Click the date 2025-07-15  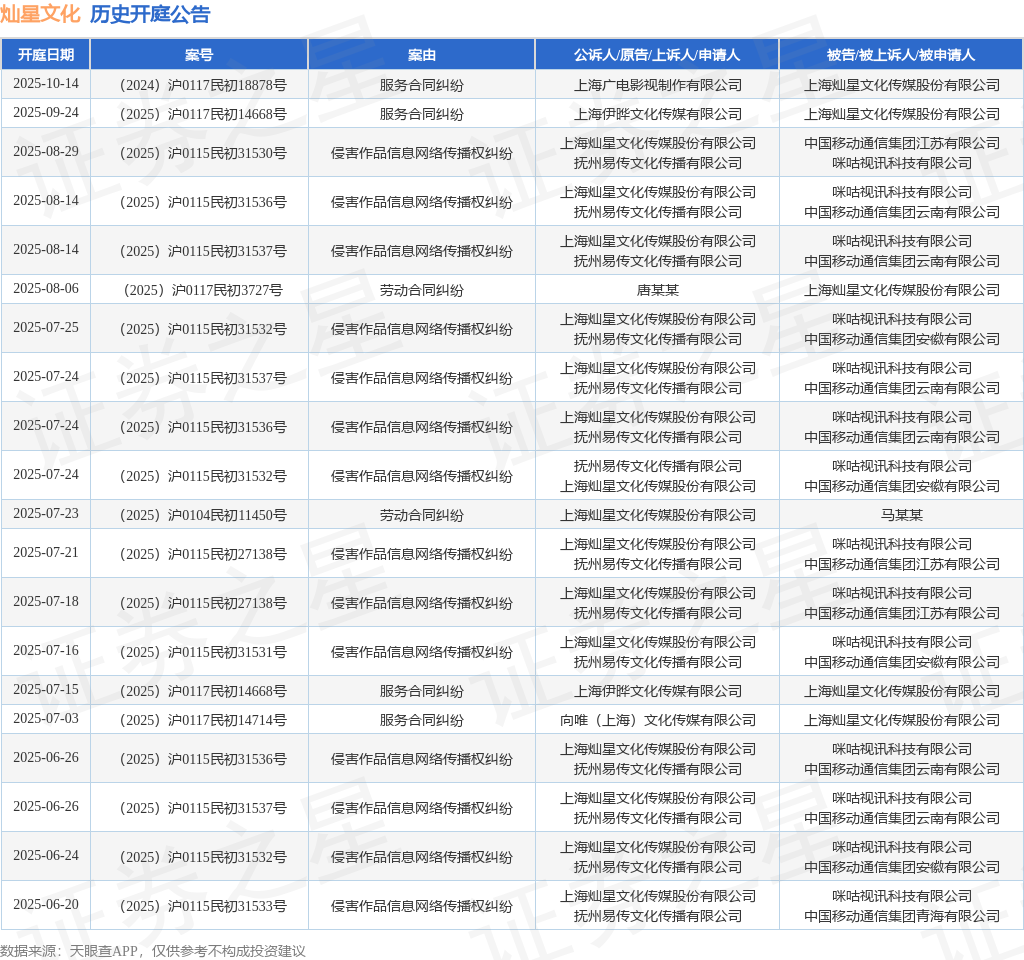click(x=46, y=690)
